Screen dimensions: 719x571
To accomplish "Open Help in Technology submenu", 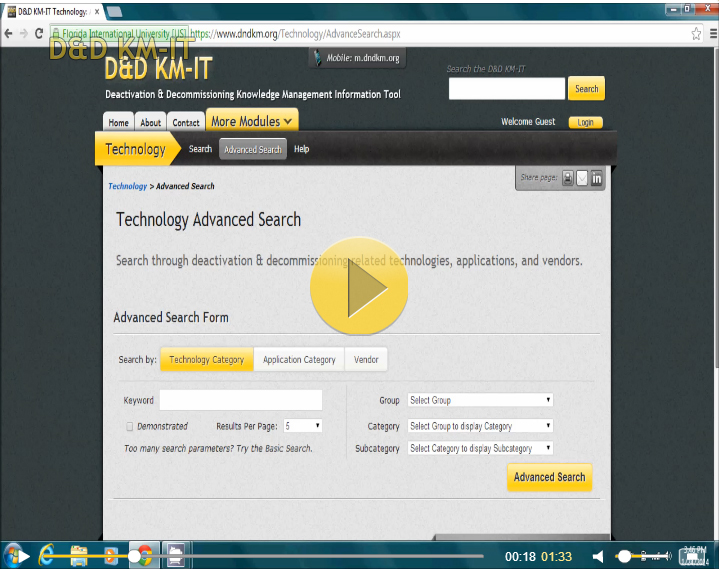I will click(x=301, y=149).
